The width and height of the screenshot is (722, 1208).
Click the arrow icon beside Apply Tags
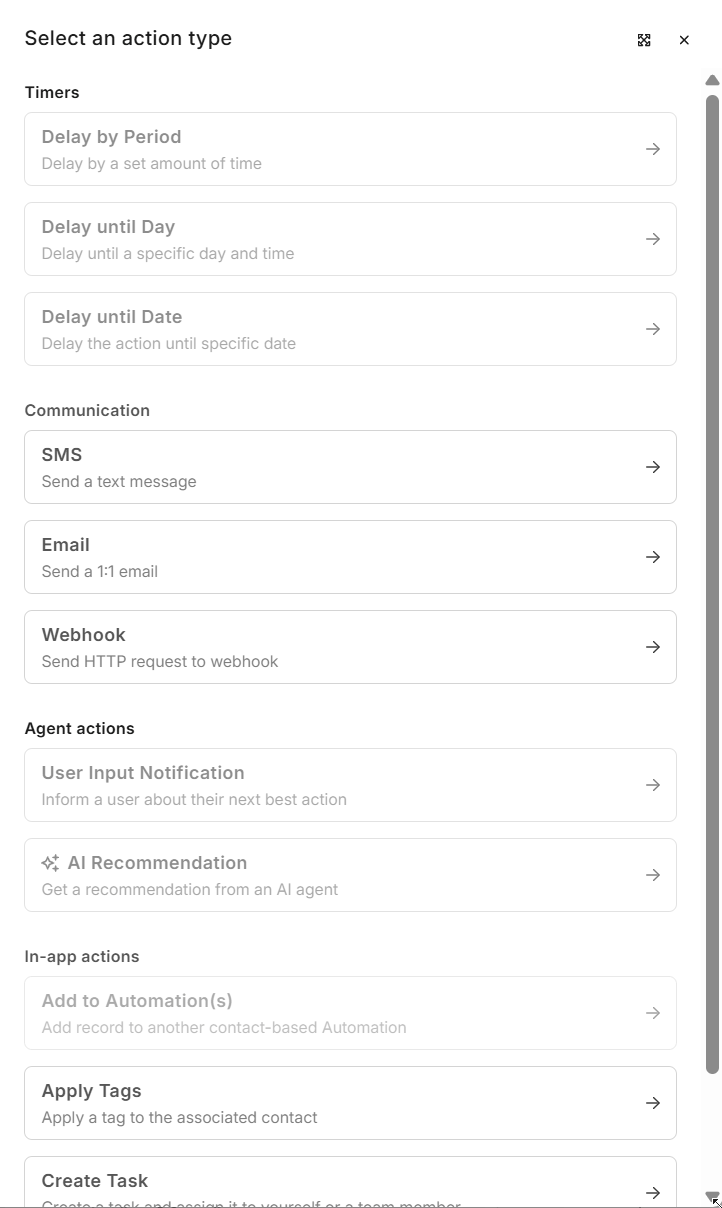[653, 1103]
